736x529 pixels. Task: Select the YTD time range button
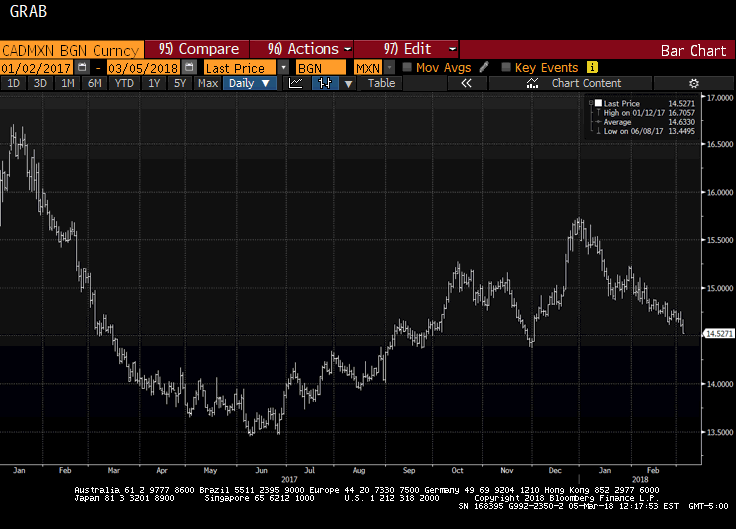pos(124,84)
